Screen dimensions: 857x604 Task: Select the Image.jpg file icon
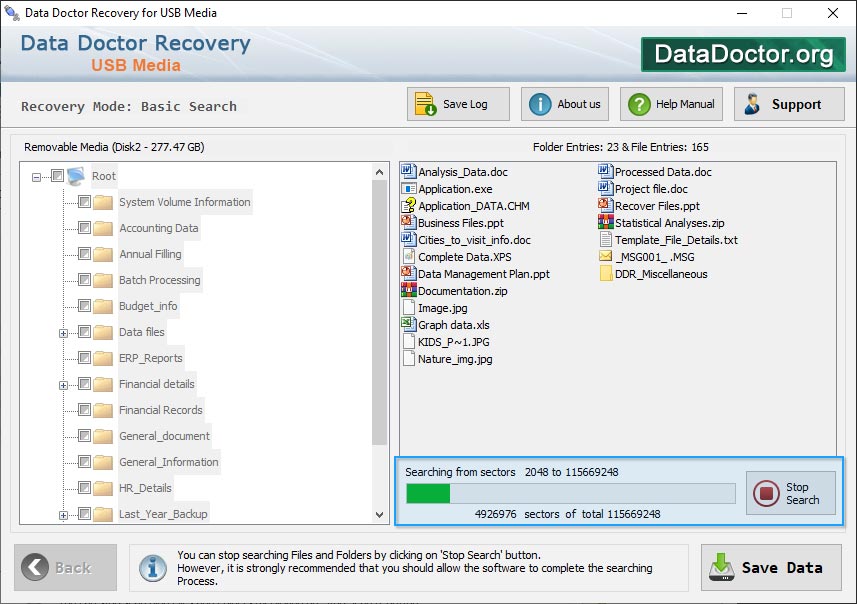tap(408, 307)
